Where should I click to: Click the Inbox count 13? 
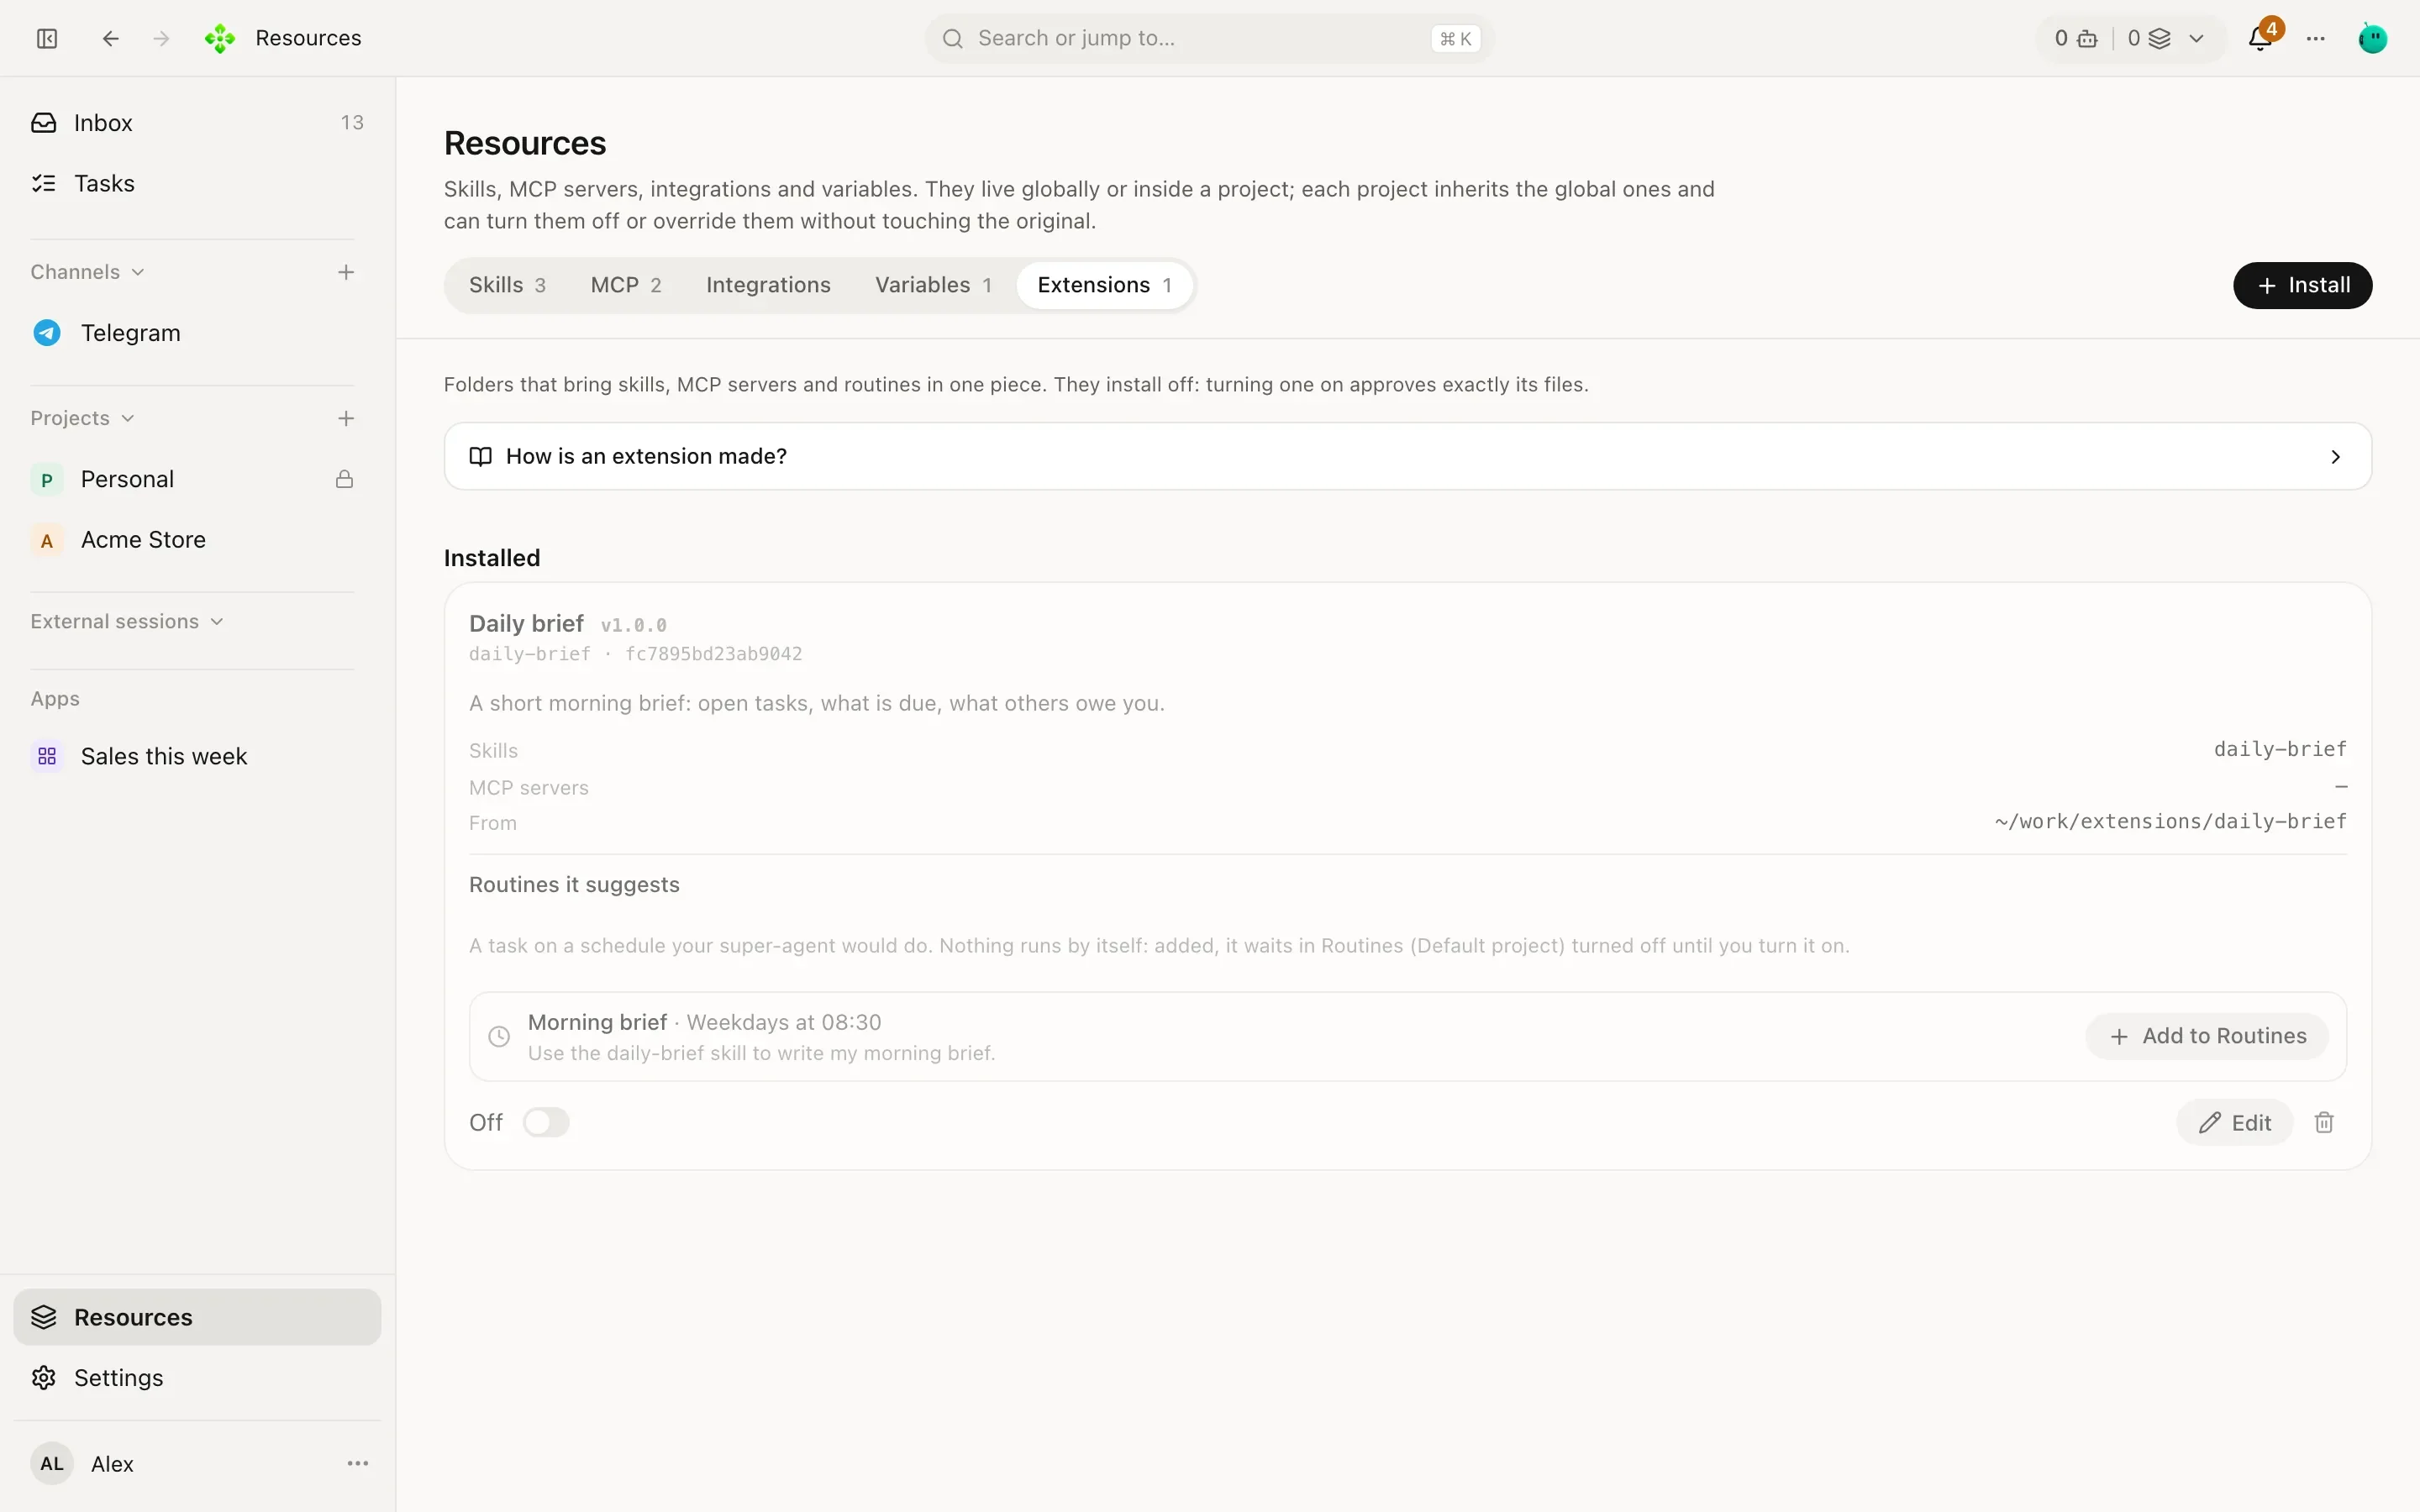(352, 122)
